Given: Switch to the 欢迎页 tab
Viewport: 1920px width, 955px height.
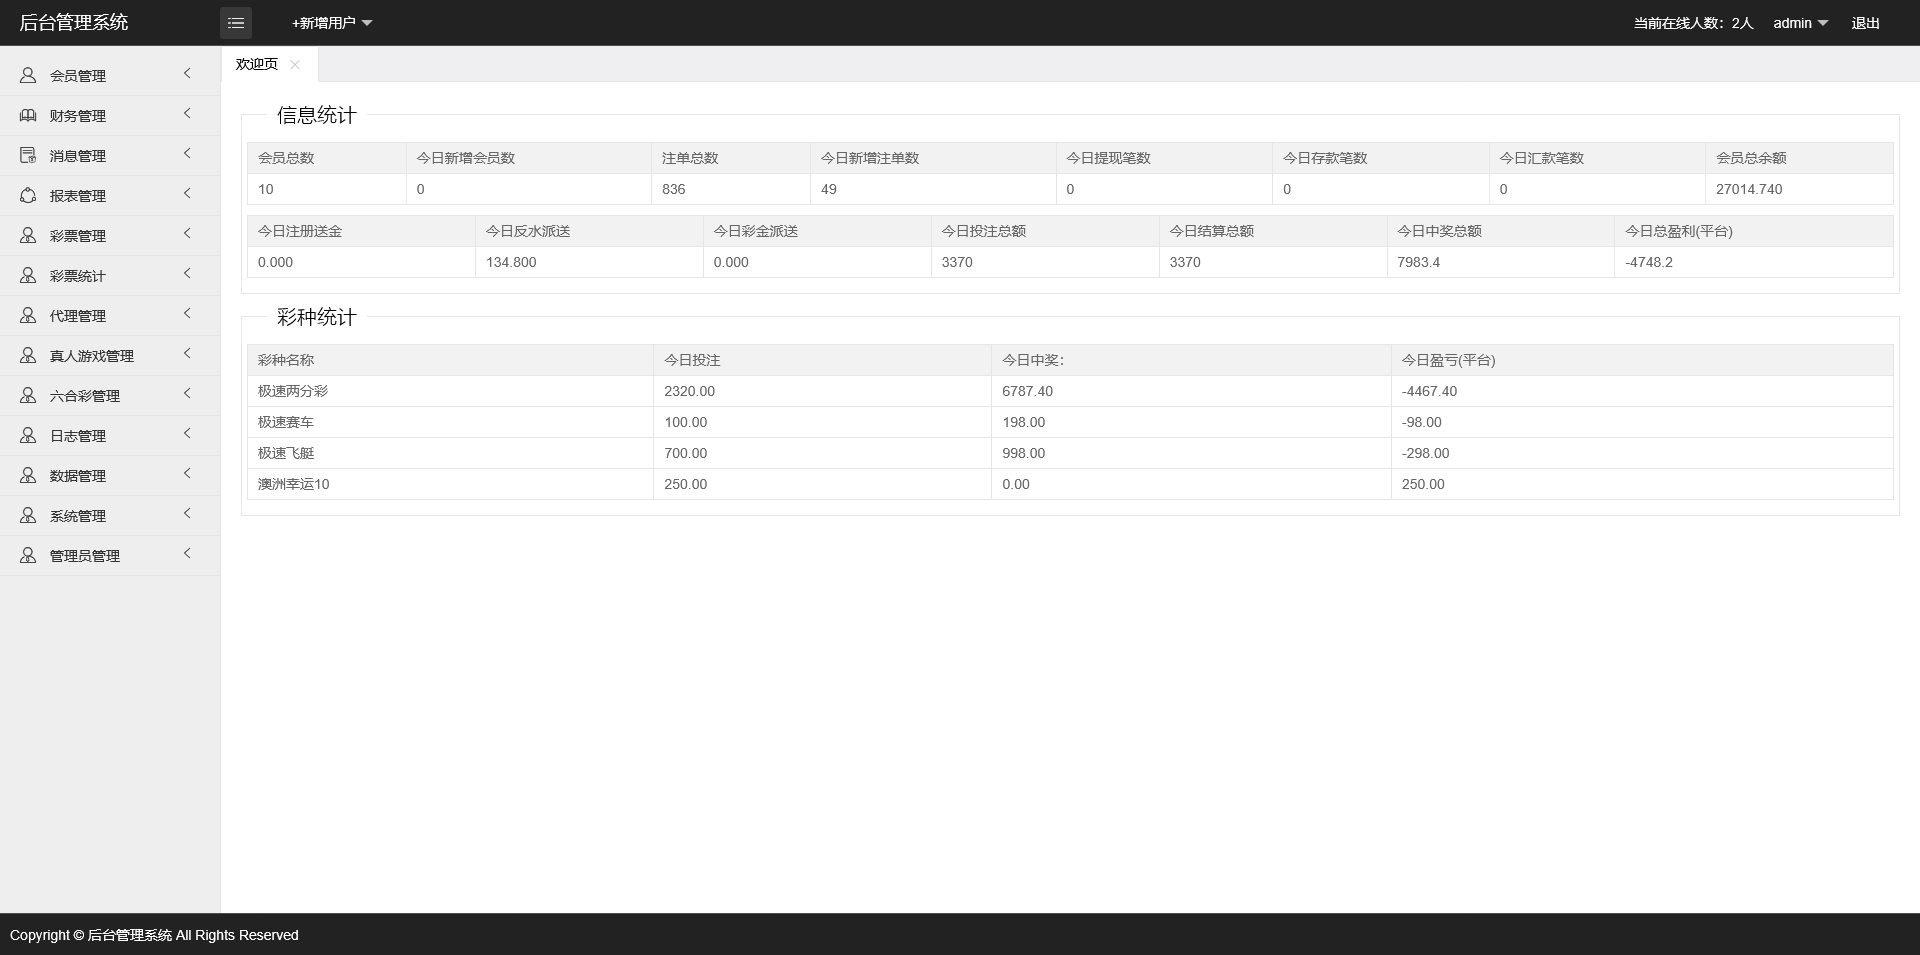Looking at the screenshot, I should point(257,65).
